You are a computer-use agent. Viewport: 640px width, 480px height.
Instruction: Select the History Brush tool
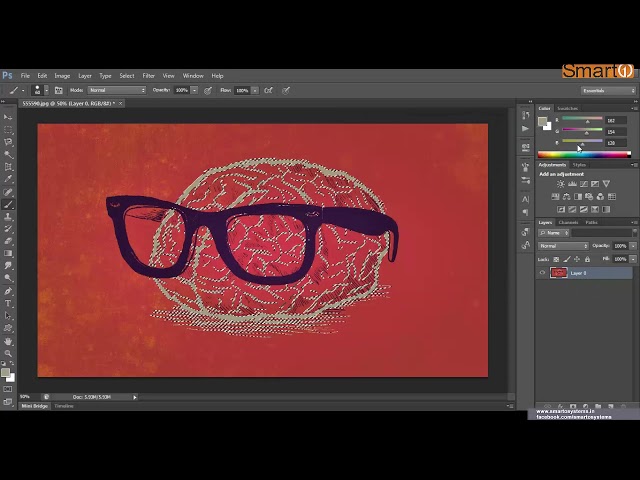pos(8,229)
